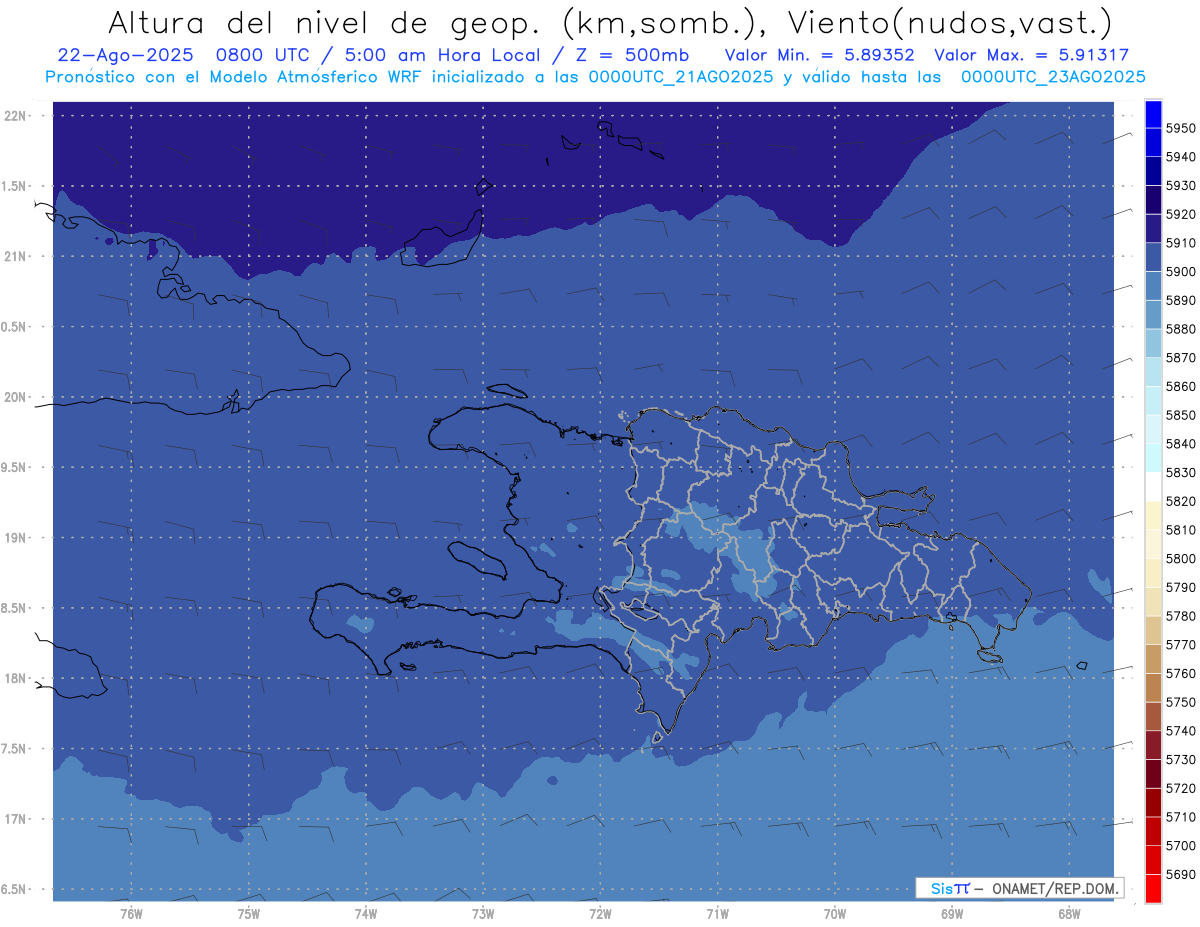1200x927 pixels.
Task: Click the '74W' longitude label
Action: click(366, 914)
